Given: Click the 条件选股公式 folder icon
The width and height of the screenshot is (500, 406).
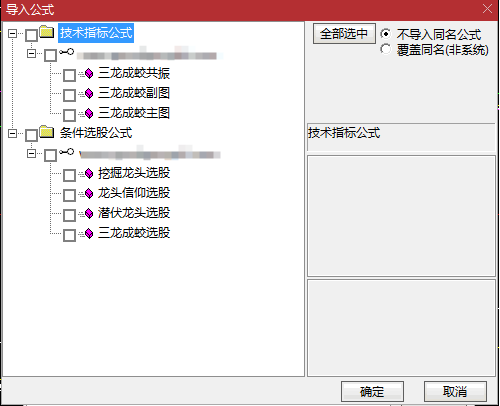Looking at the screenshot, I should click(47, 132).
